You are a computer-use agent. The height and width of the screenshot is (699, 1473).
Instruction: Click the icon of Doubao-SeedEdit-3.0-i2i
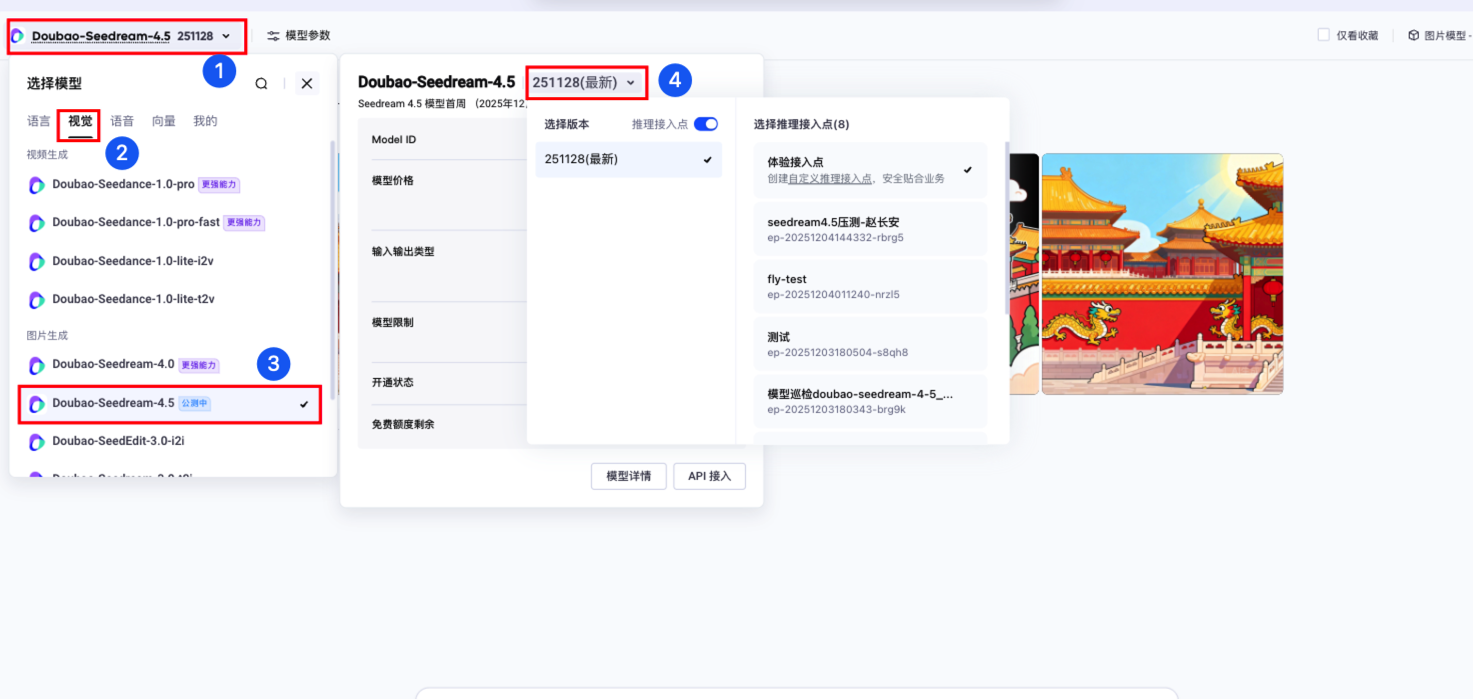[36, 441]
